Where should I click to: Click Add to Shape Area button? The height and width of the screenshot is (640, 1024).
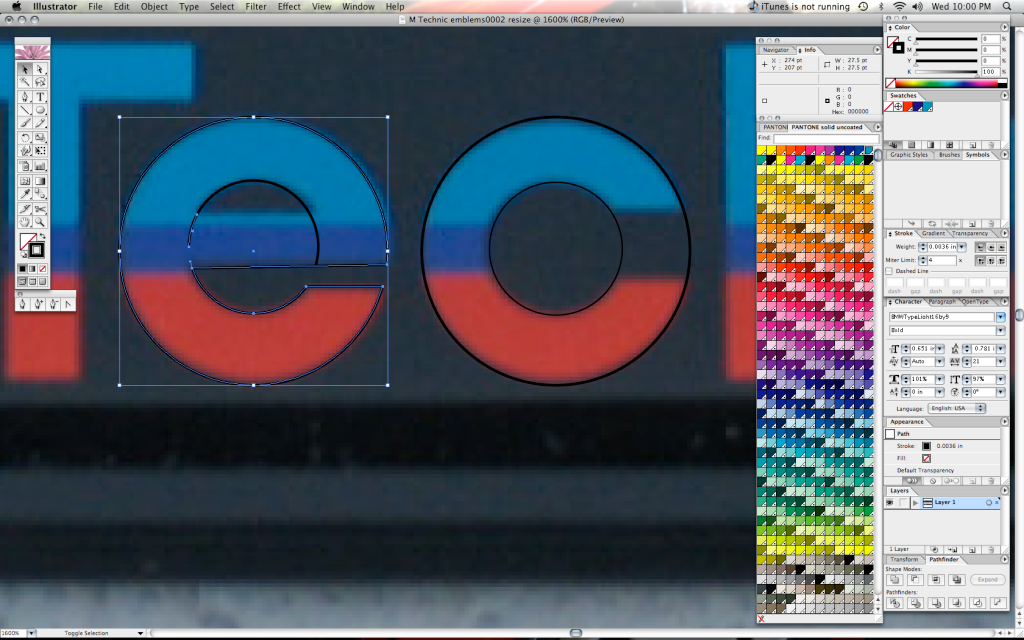894,579
